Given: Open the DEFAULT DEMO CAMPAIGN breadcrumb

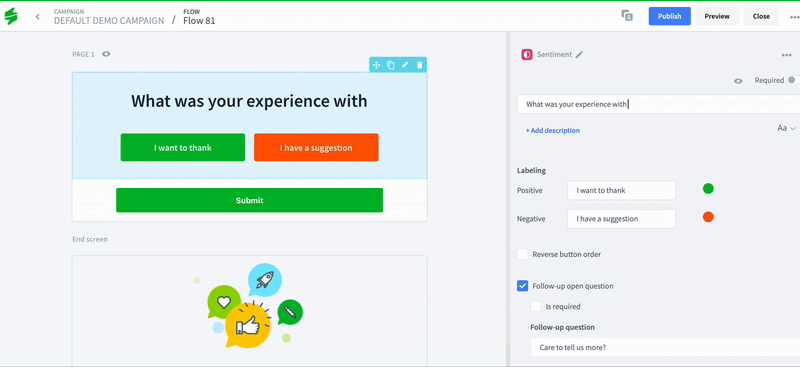Looking at the screenshot, I should tap(109, 21).
